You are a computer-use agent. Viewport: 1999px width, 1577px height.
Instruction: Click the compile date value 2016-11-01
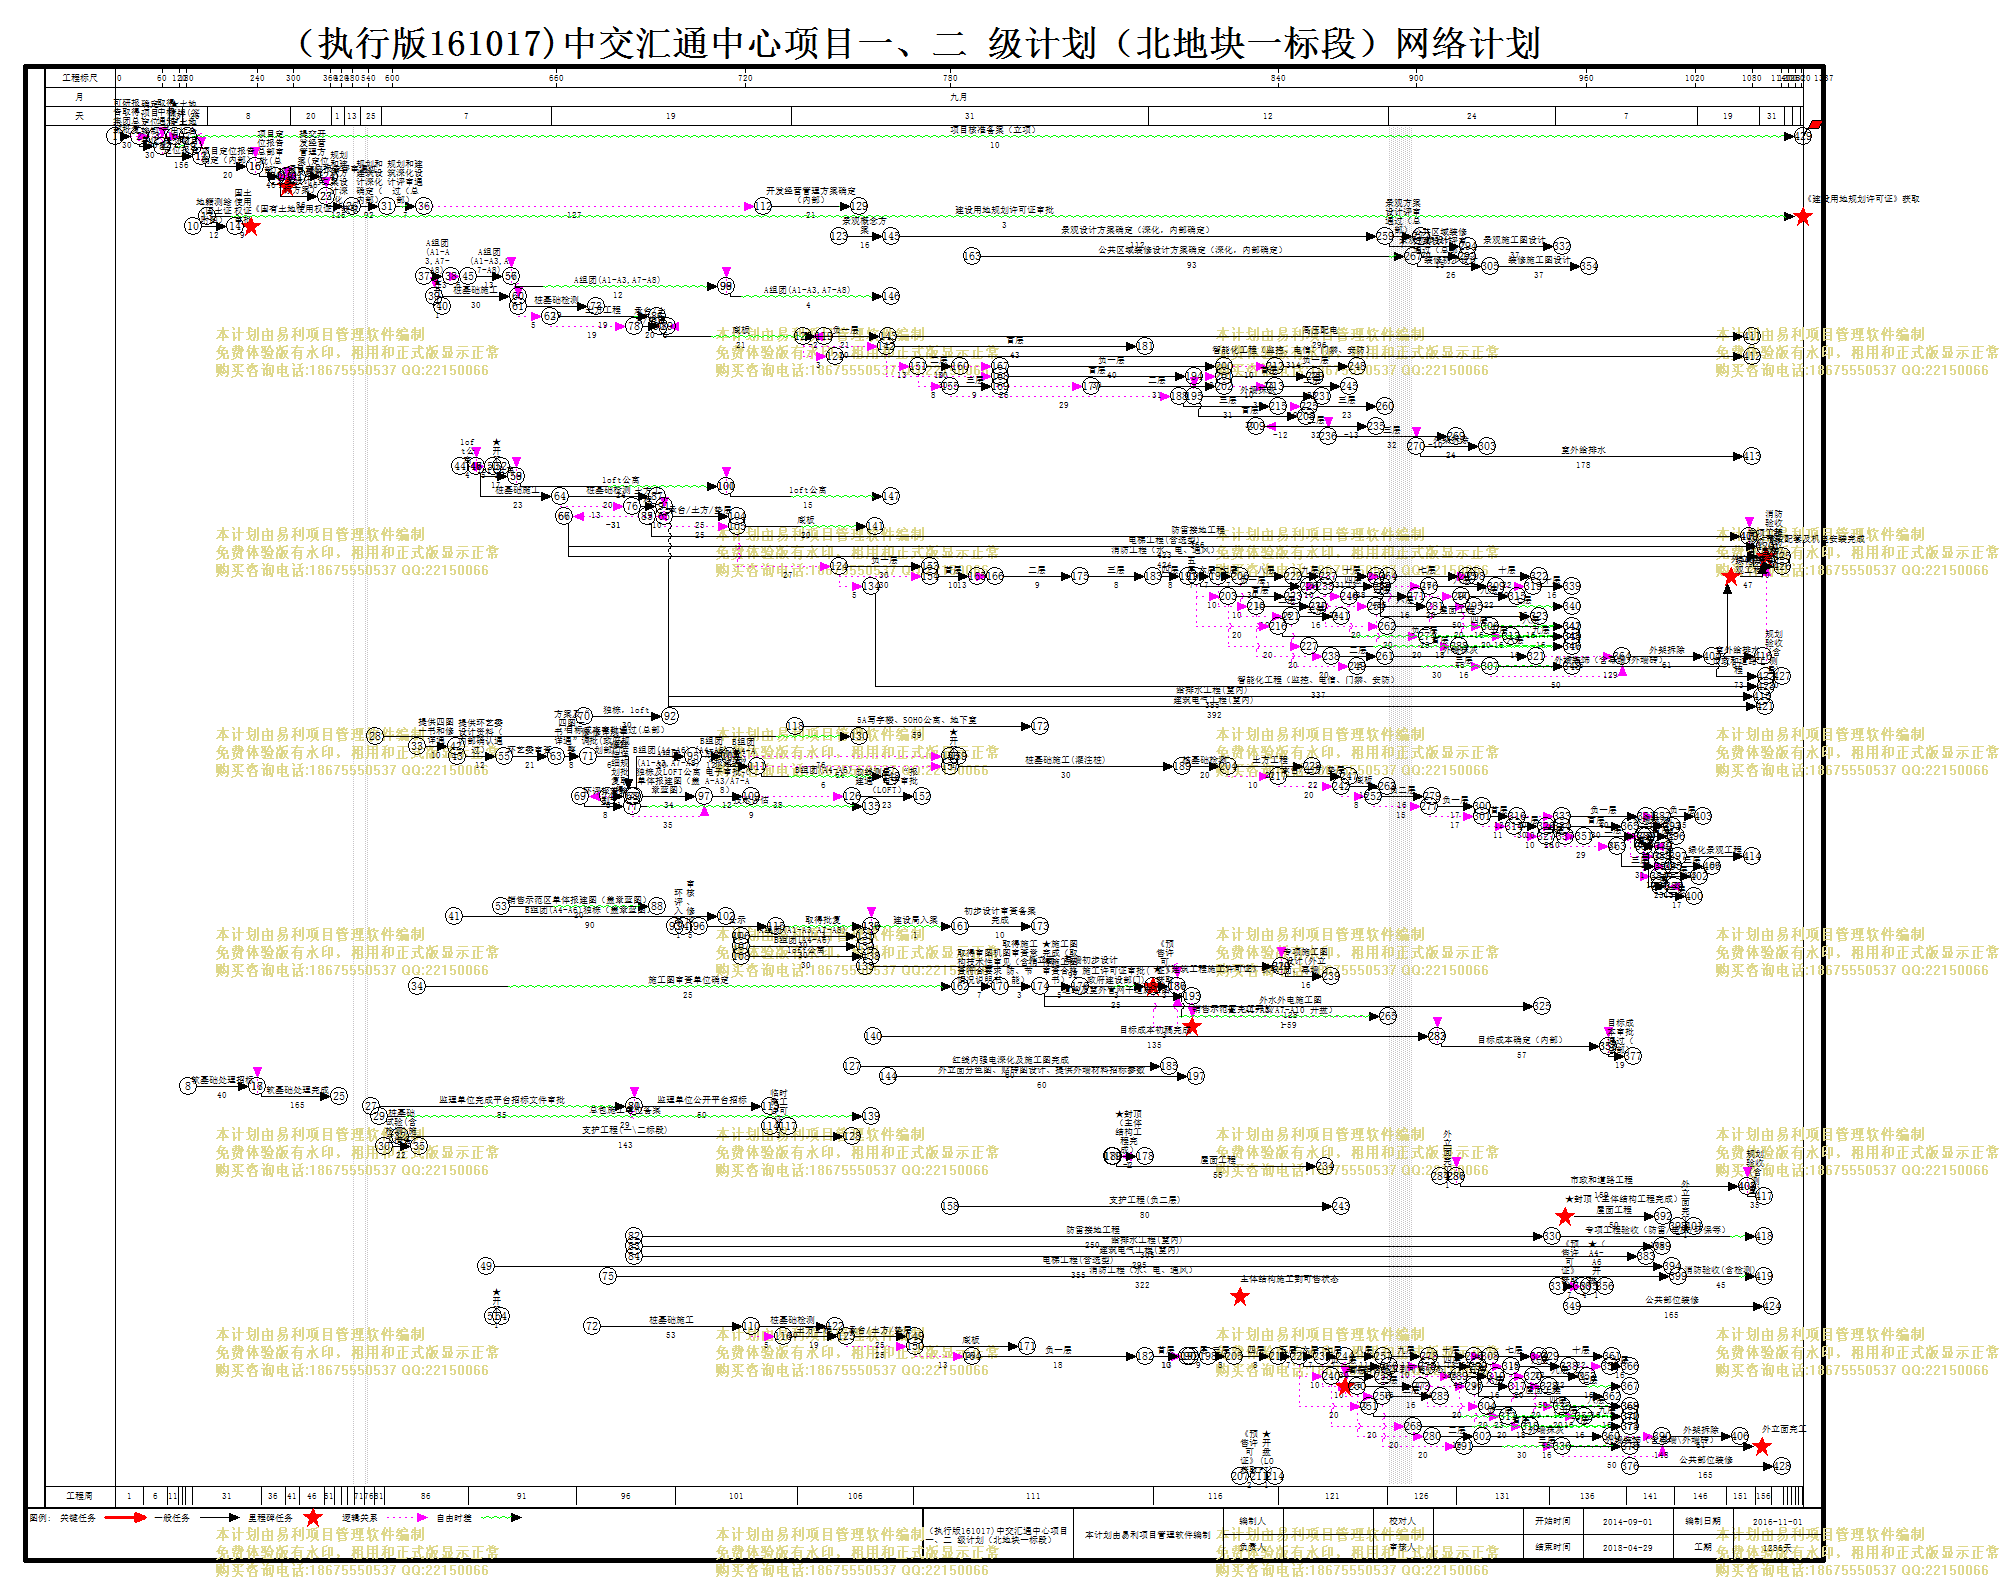(1777, 1522)
